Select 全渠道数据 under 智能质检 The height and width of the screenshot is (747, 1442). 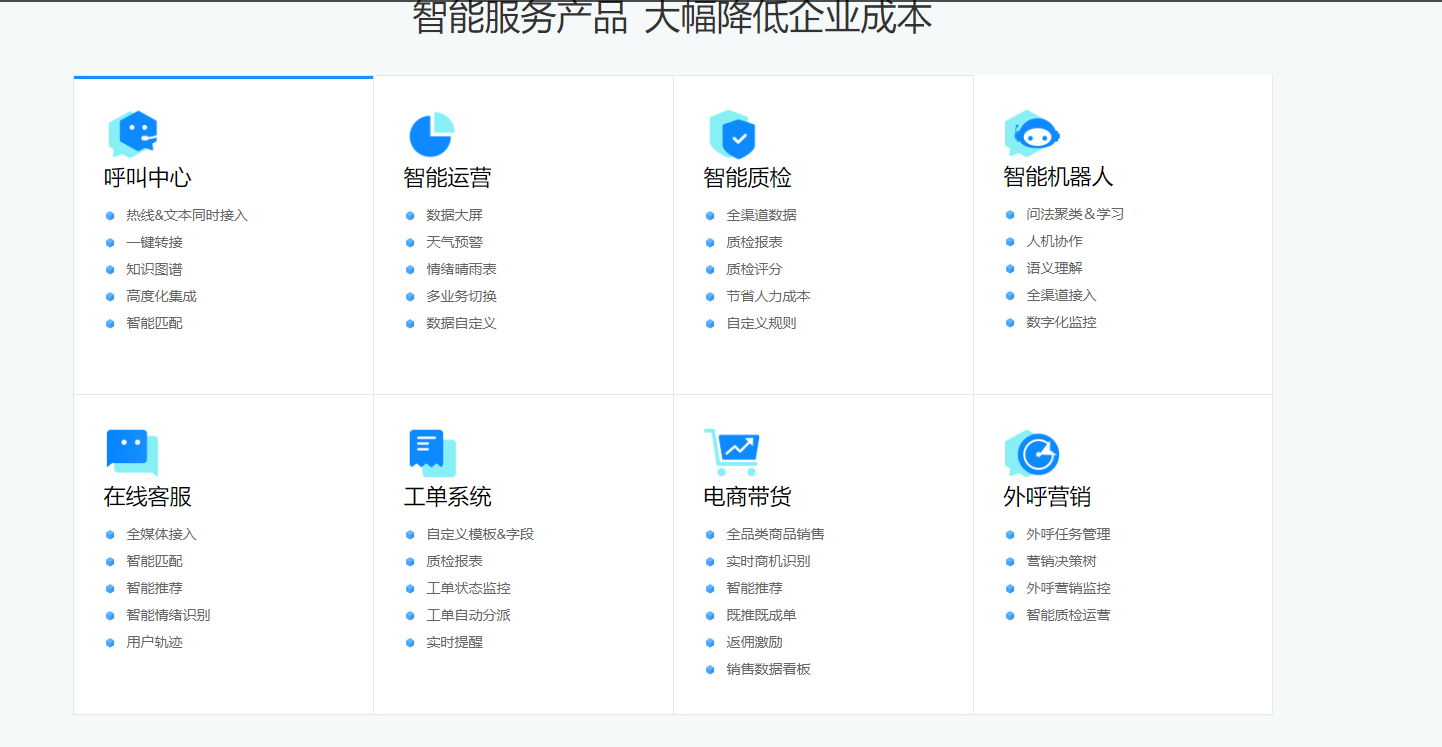[761, 215]
